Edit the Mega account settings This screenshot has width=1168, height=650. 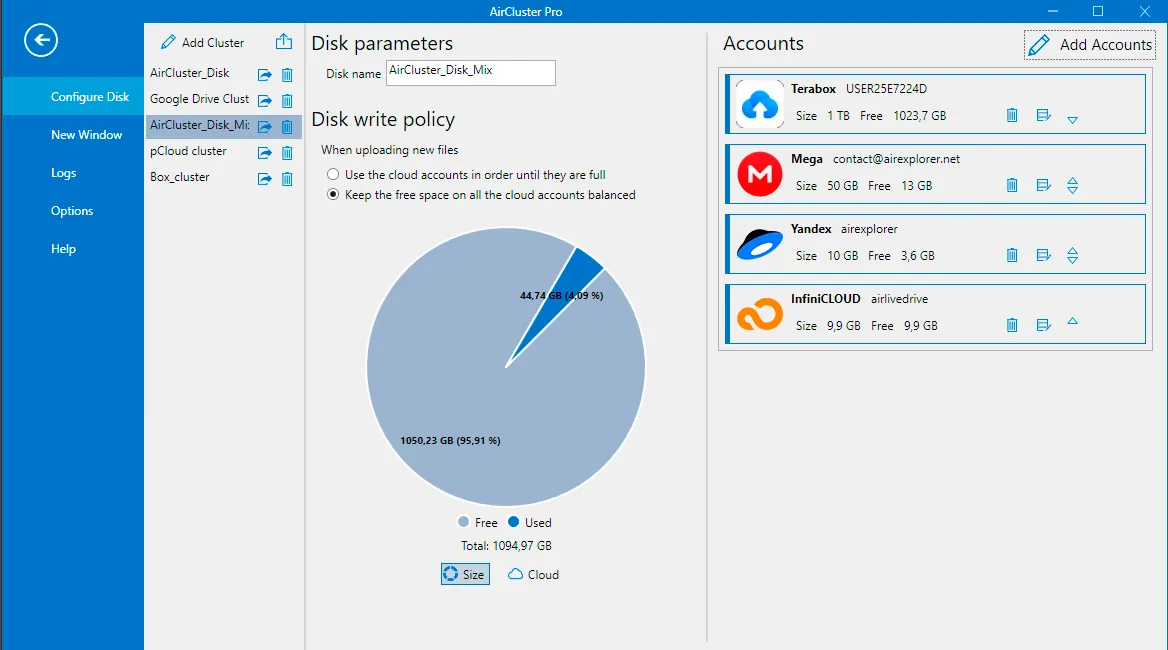1044,185
